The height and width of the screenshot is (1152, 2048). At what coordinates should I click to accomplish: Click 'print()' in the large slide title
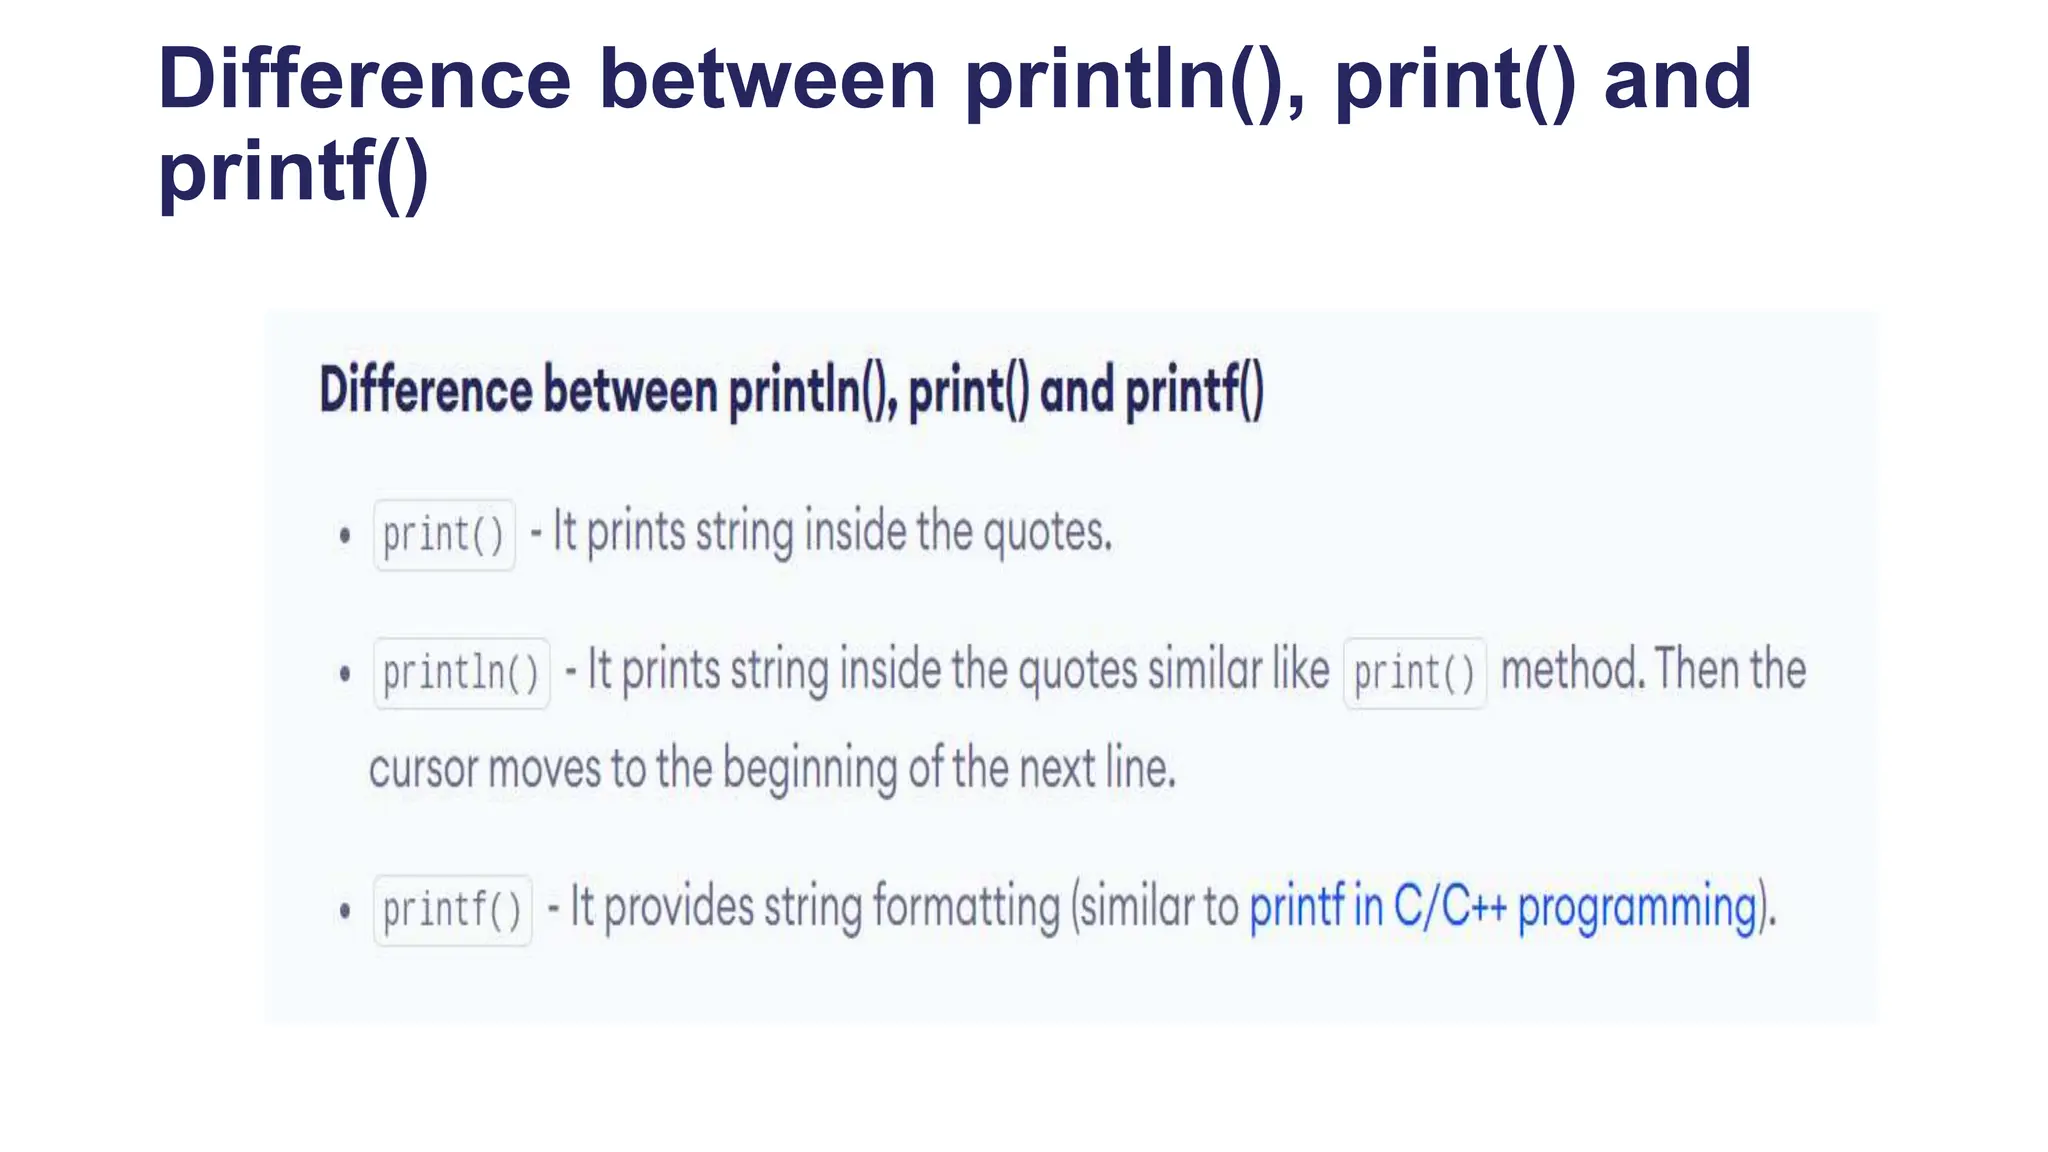coord(1455,80)
